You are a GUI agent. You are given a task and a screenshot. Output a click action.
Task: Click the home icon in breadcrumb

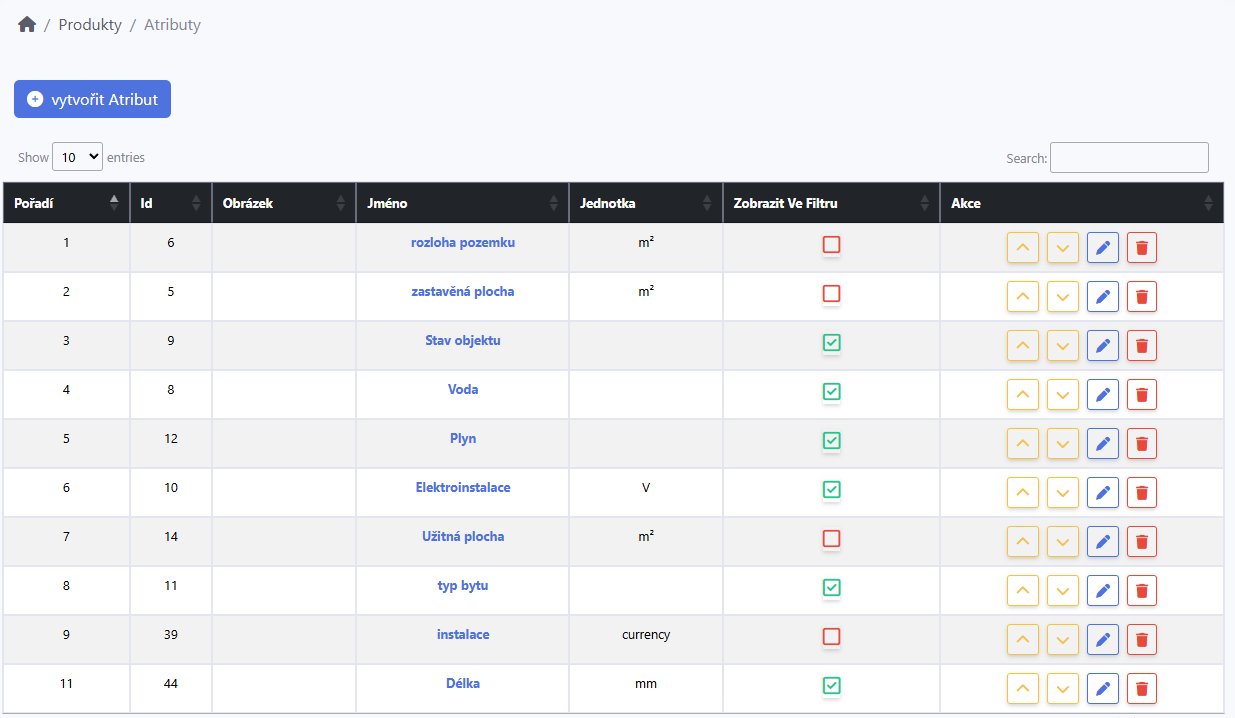pos(27,25)
